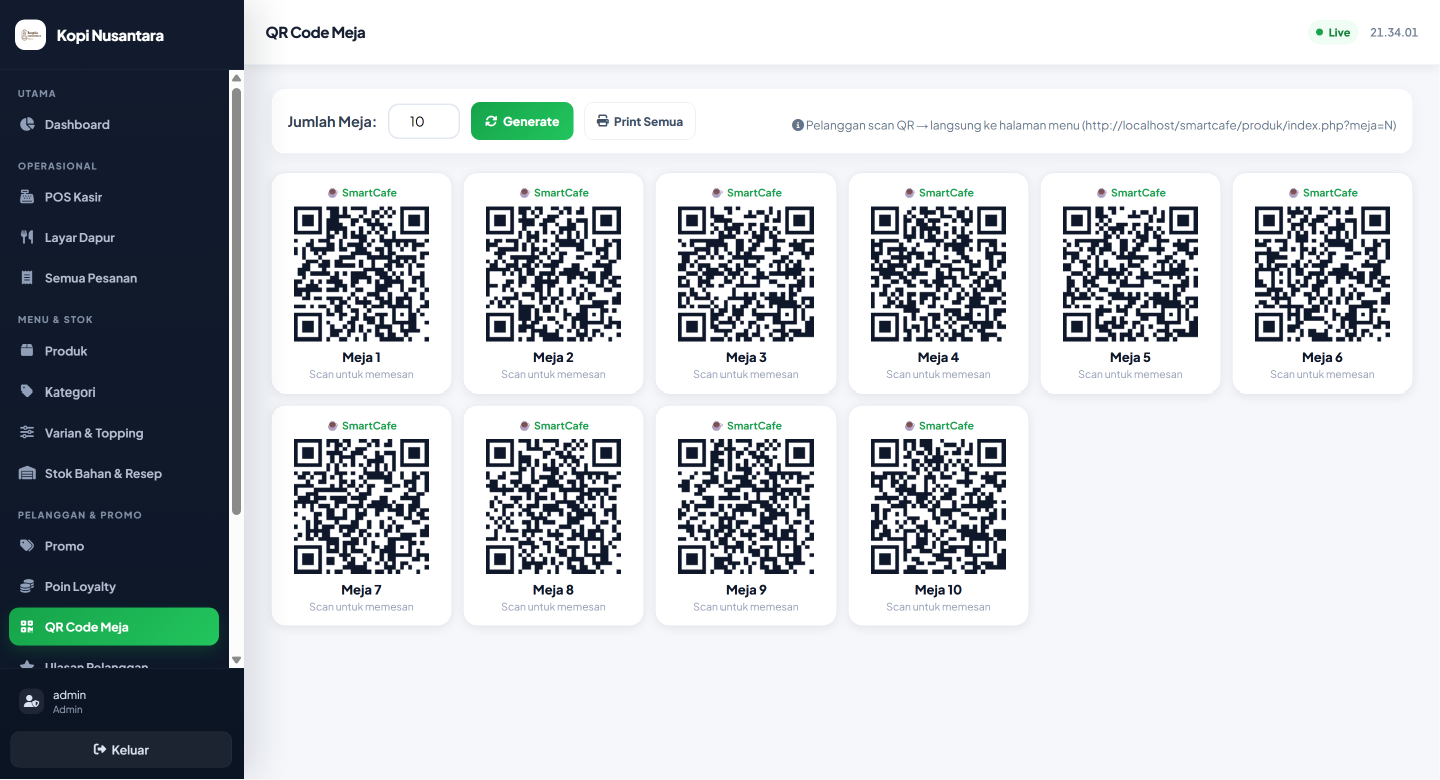The height and width of the screenshot is (780, 1440).
Task: Click "Scan untuk memesan" under Meja 5
Action: [1130, 375]
